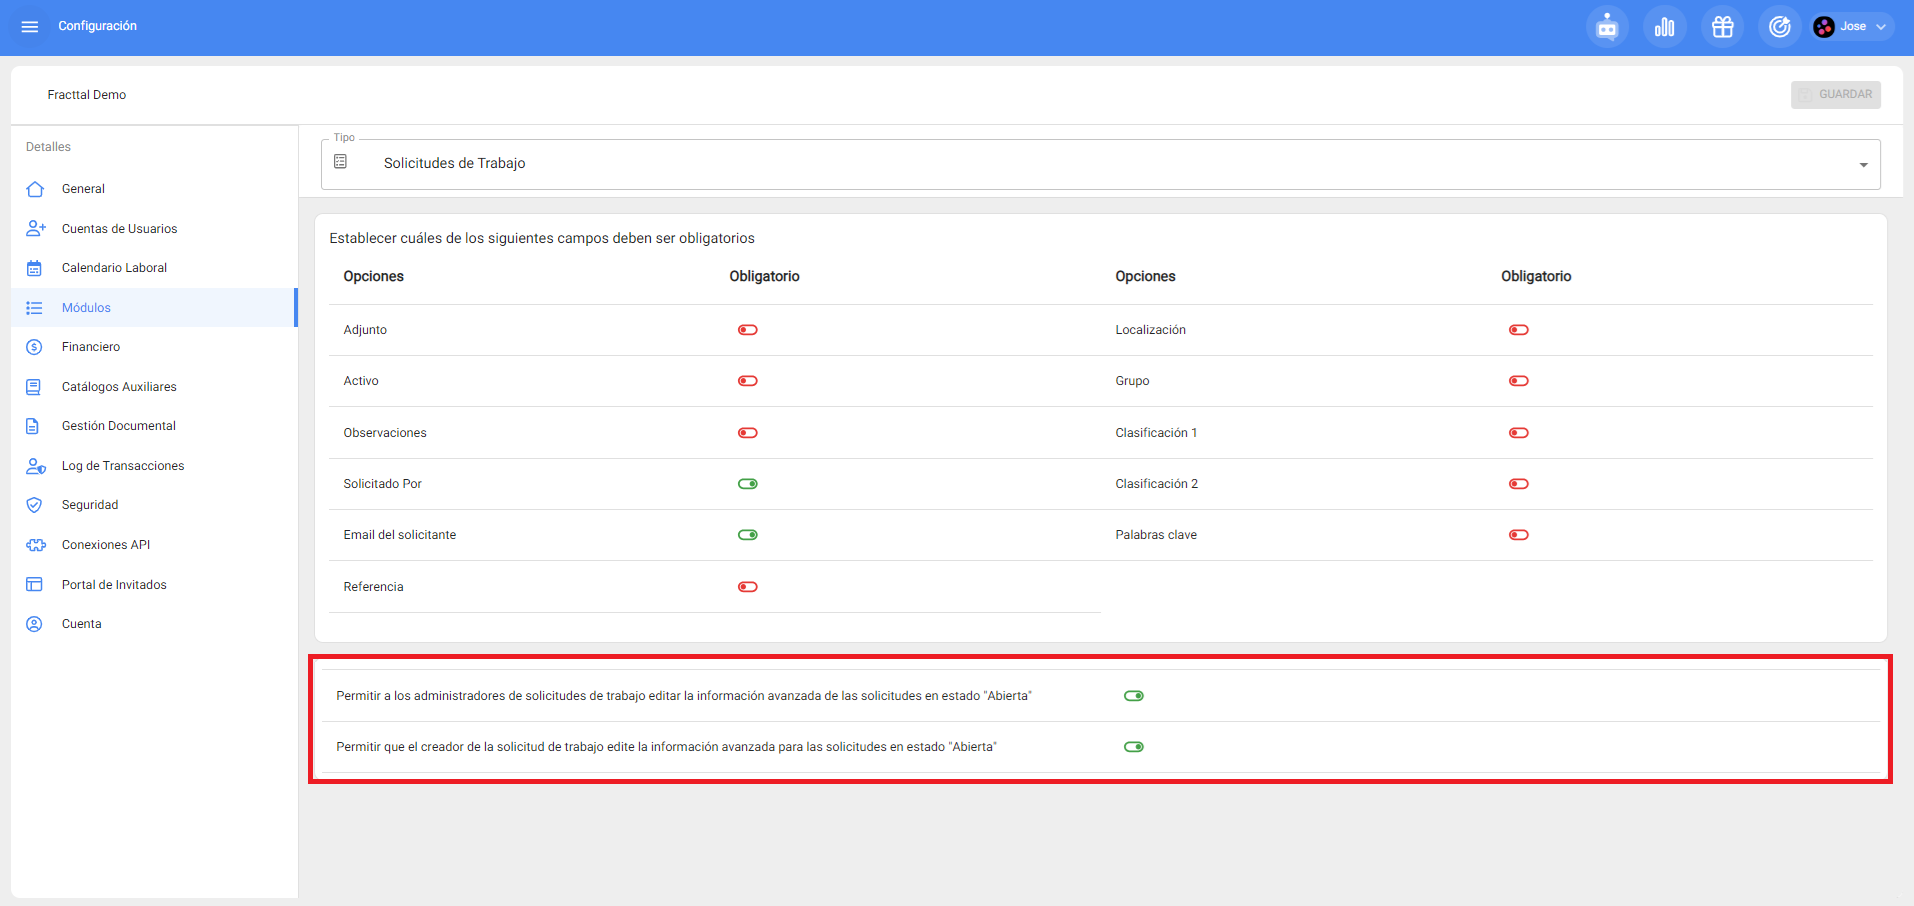Image resolution: width=1914 pixels, height=906 pixels.
Task: Open Portal de Invitados section
Action: [x=114, y=585]
